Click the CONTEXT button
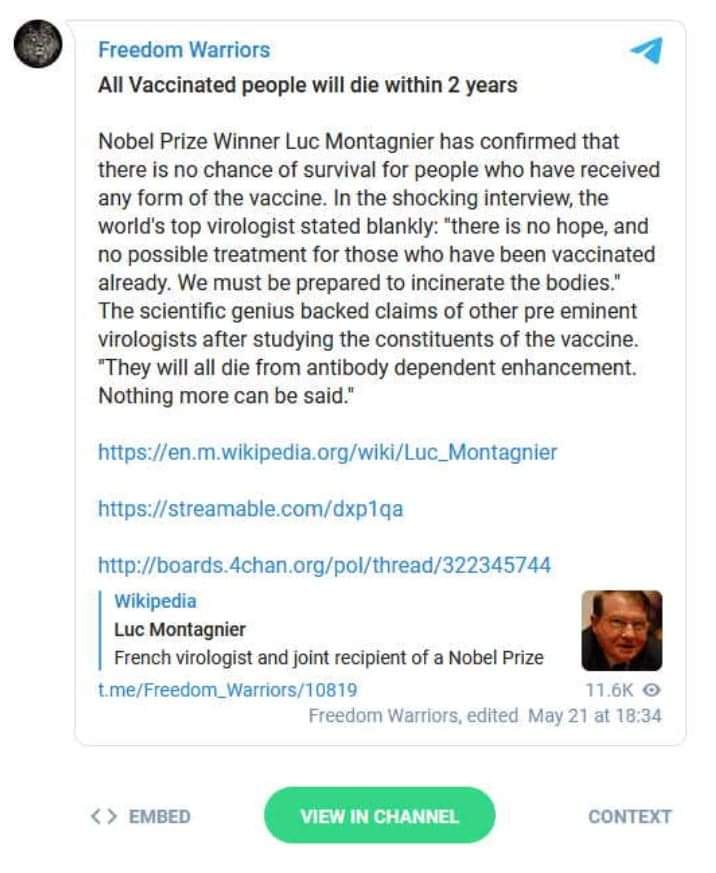This screenshot has height=873, width=716. [x=630, y=816]
